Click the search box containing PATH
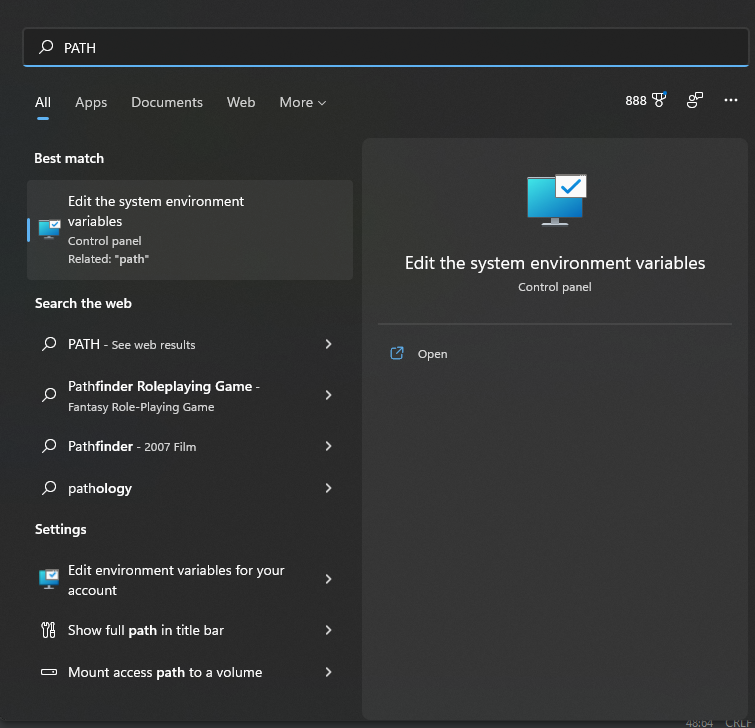Screen dimensions: 755x728 pos(386,47)
